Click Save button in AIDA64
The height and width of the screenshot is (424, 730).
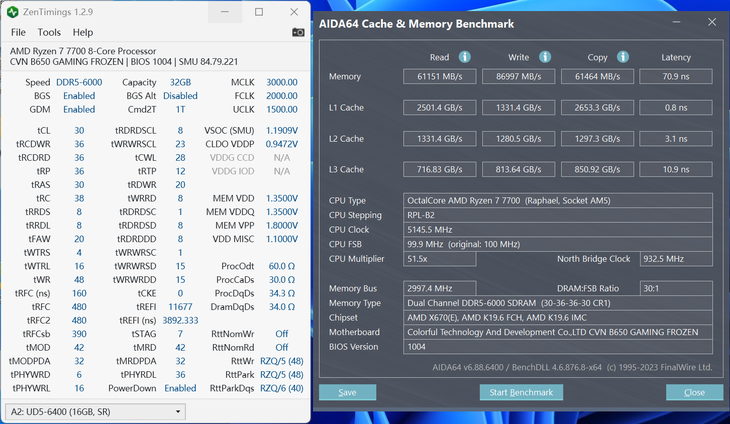pyautogui.click(x=347, y=392)
